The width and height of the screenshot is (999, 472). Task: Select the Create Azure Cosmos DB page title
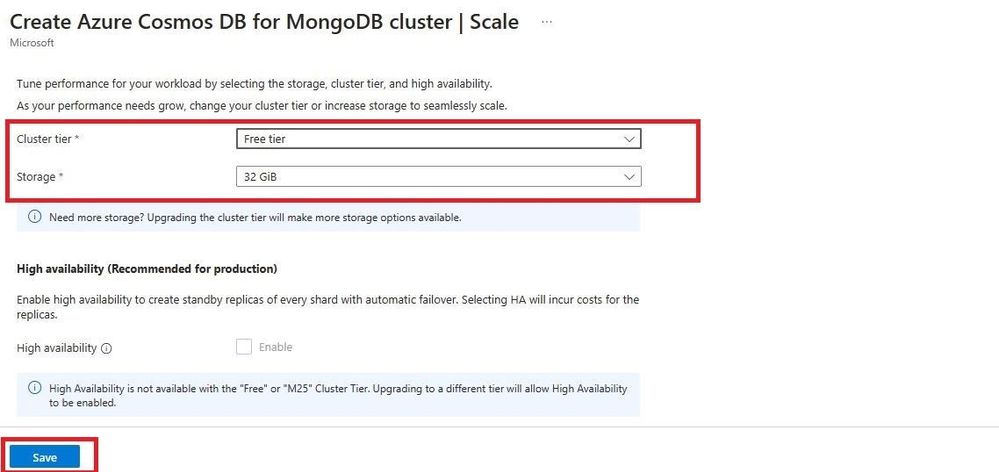pos(264,22)
